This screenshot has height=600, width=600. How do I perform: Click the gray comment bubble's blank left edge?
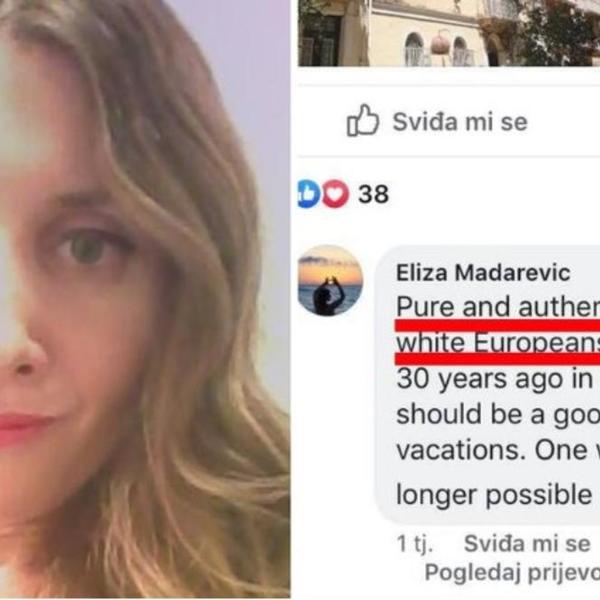[x=384, y=383]
